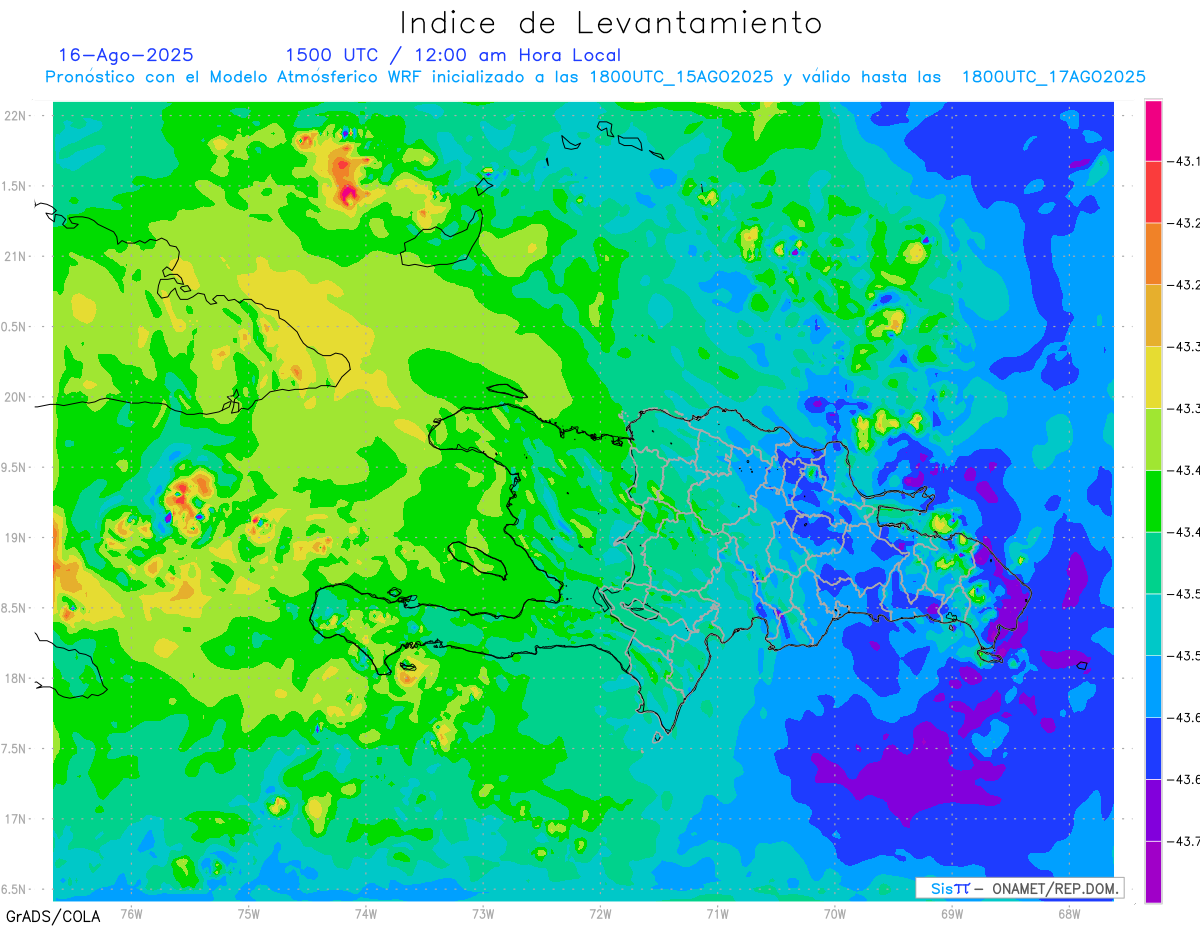Click the "70W" longitude label

coord(835,914)
